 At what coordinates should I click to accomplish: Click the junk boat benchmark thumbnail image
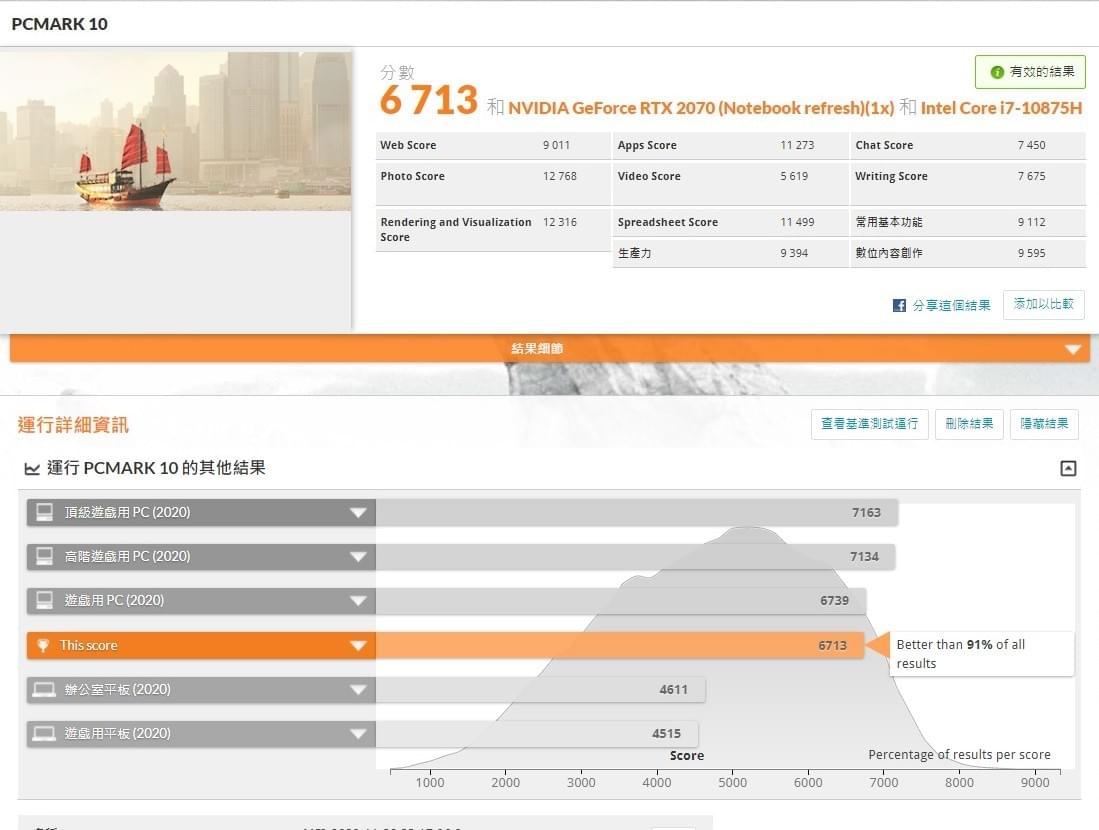(175, 131)
